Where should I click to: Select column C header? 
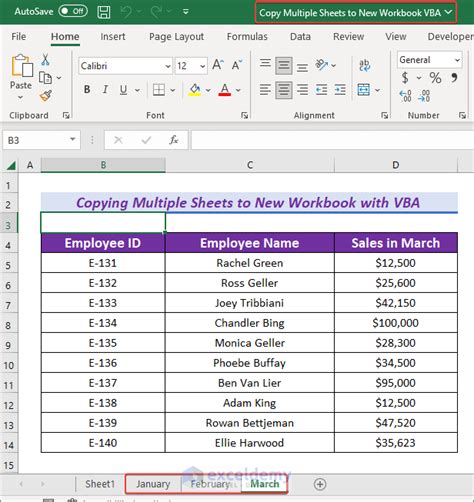[250, 165]
